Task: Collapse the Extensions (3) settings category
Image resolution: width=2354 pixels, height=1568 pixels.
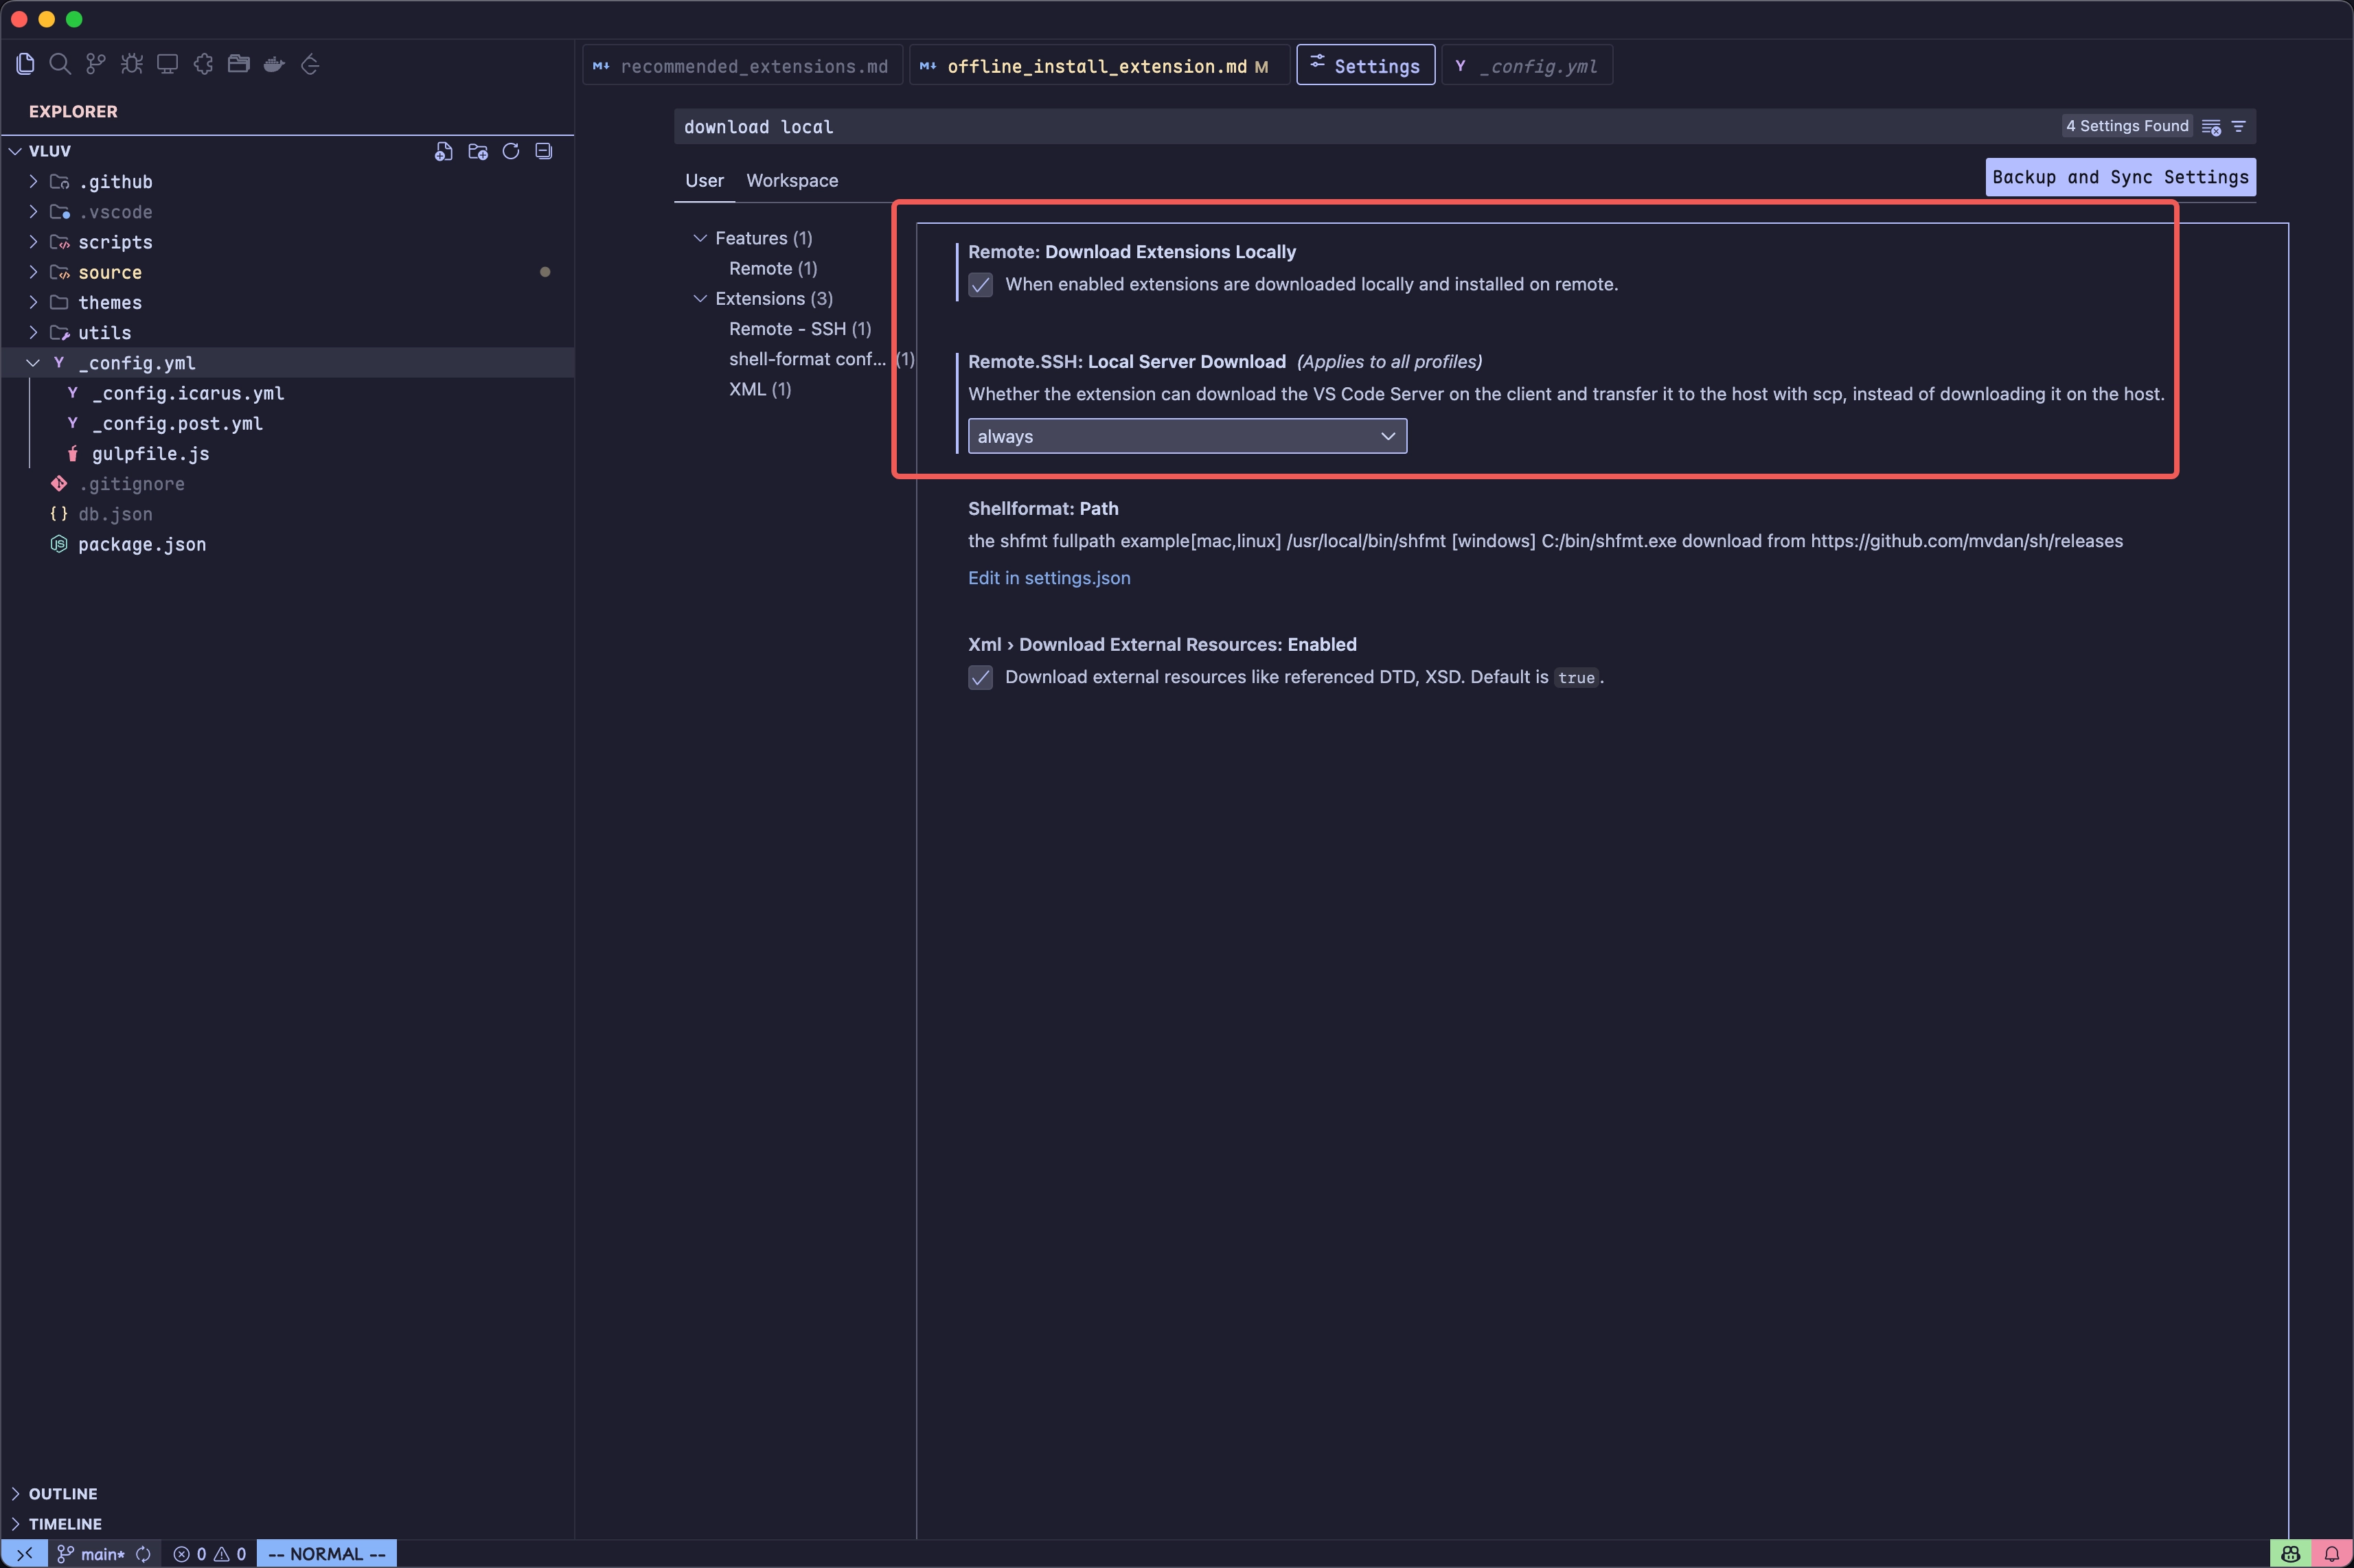Action: (x=699, y=298)
